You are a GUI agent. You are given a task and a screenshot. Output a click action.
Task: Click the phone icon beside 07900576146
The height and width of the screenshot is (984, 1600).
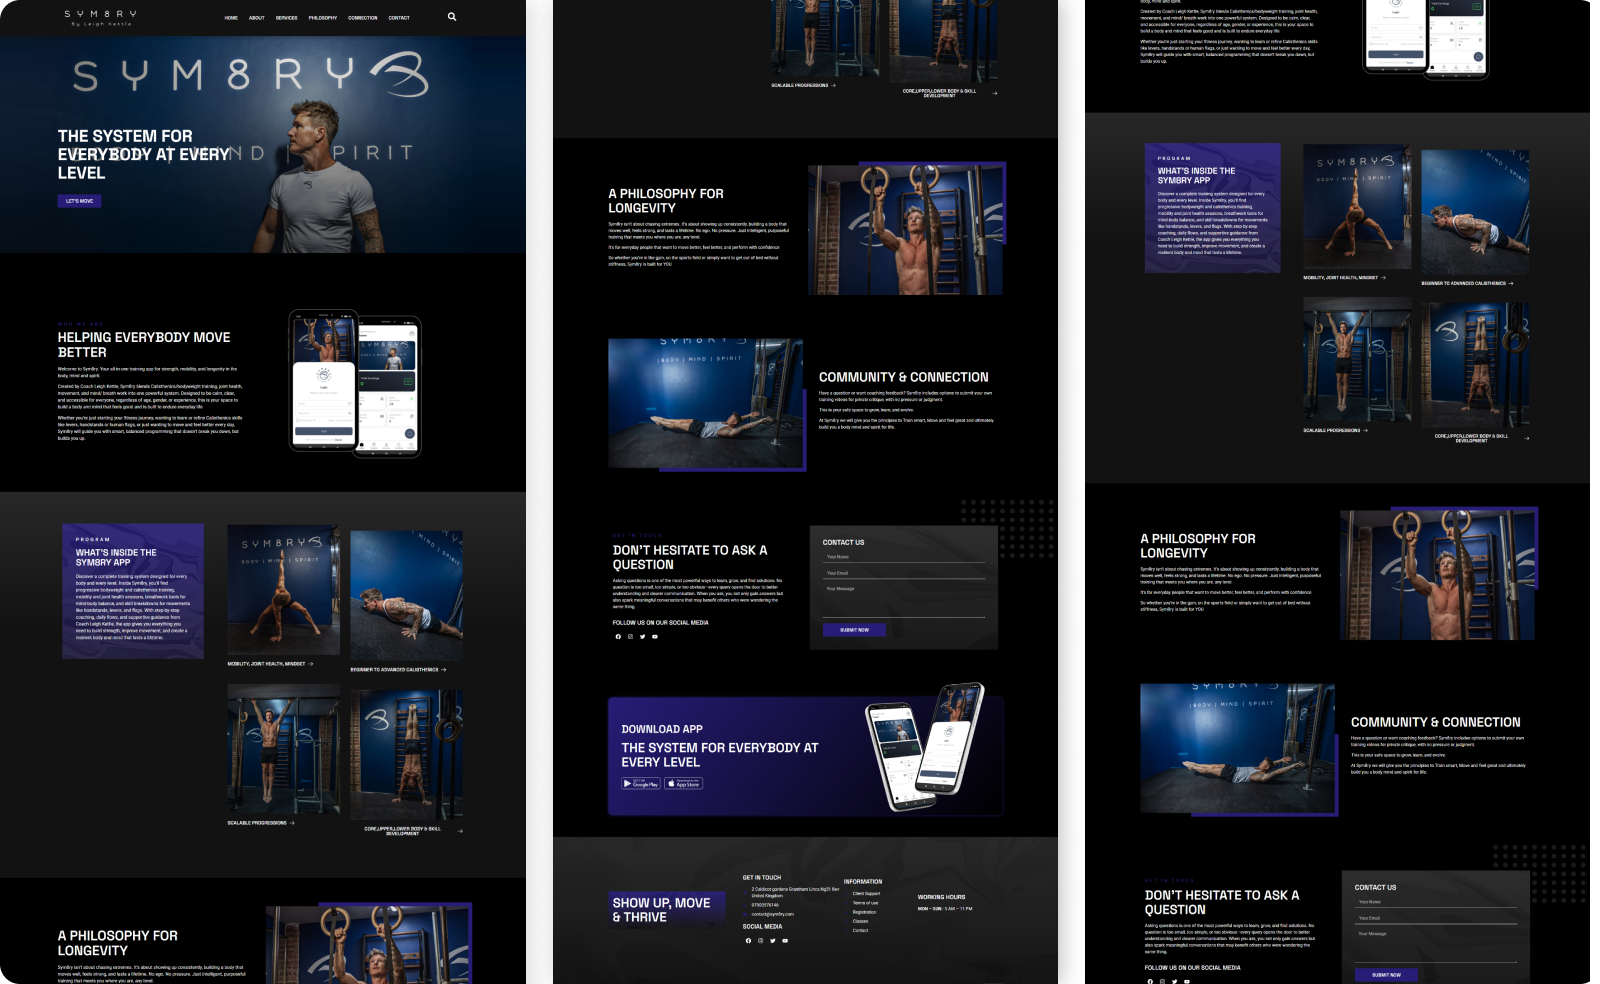click(x=744, y=905)
